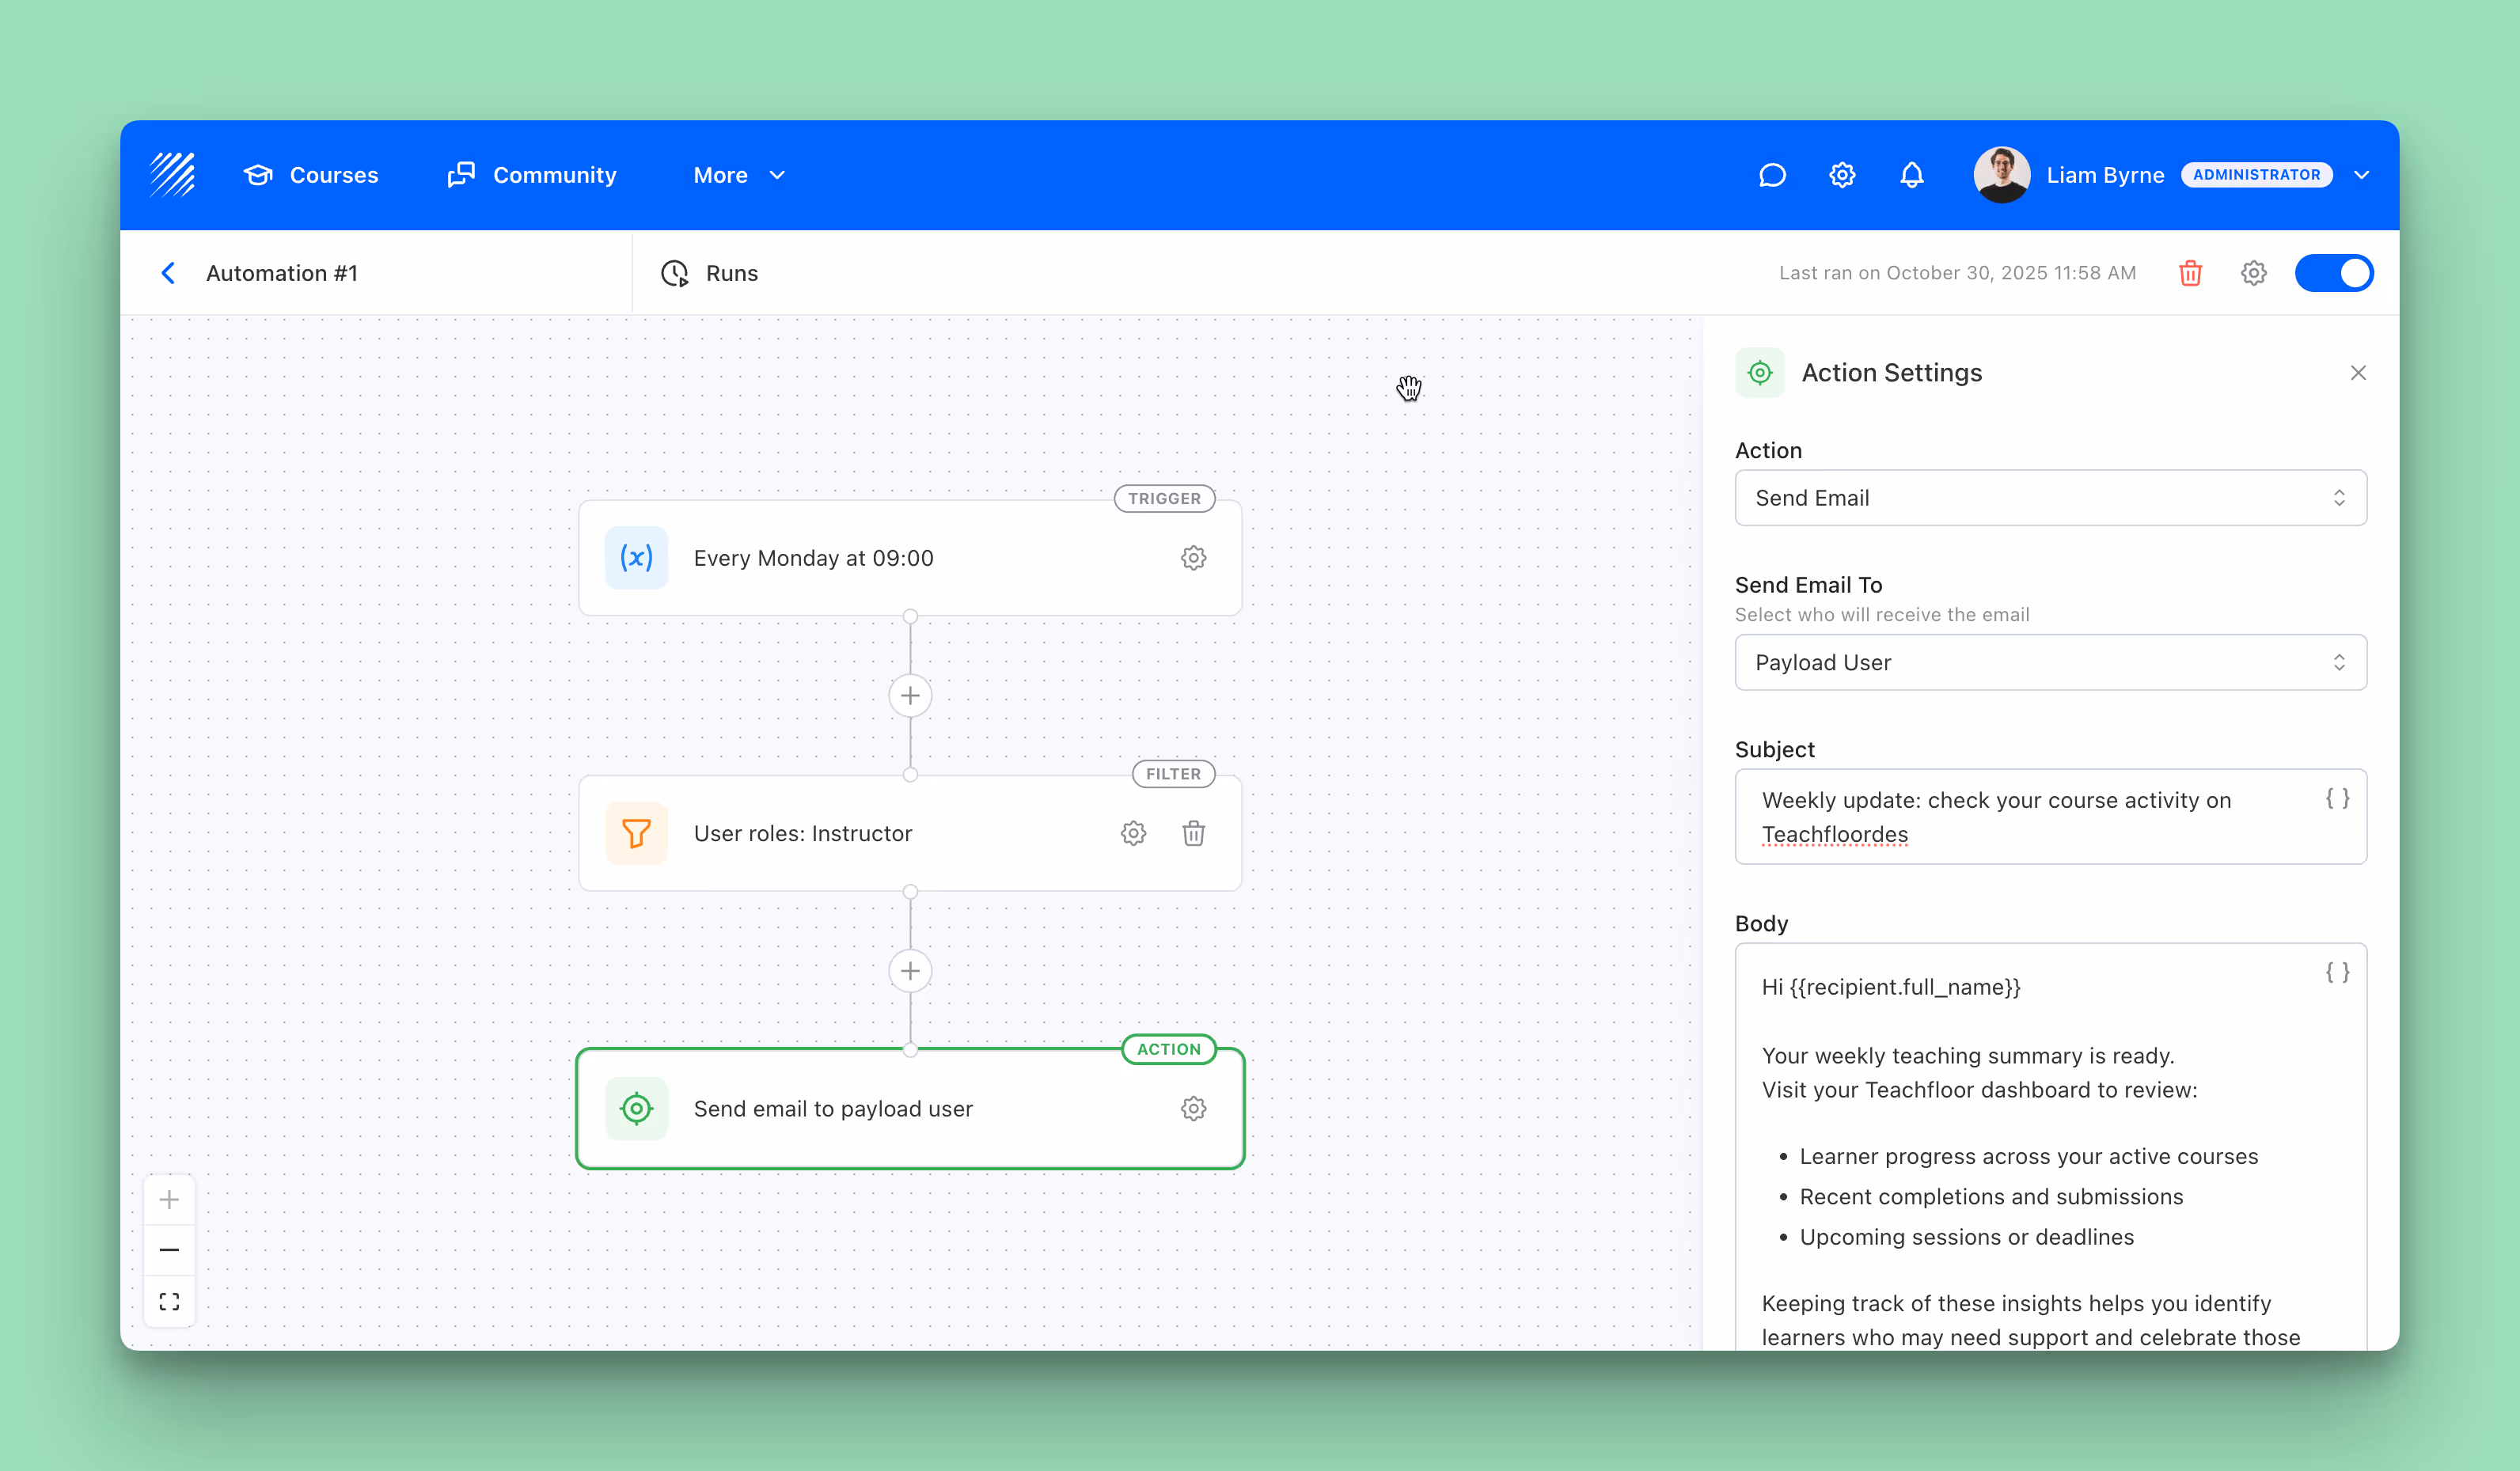
Task: Go back using the back arrow
Action: 168,273
